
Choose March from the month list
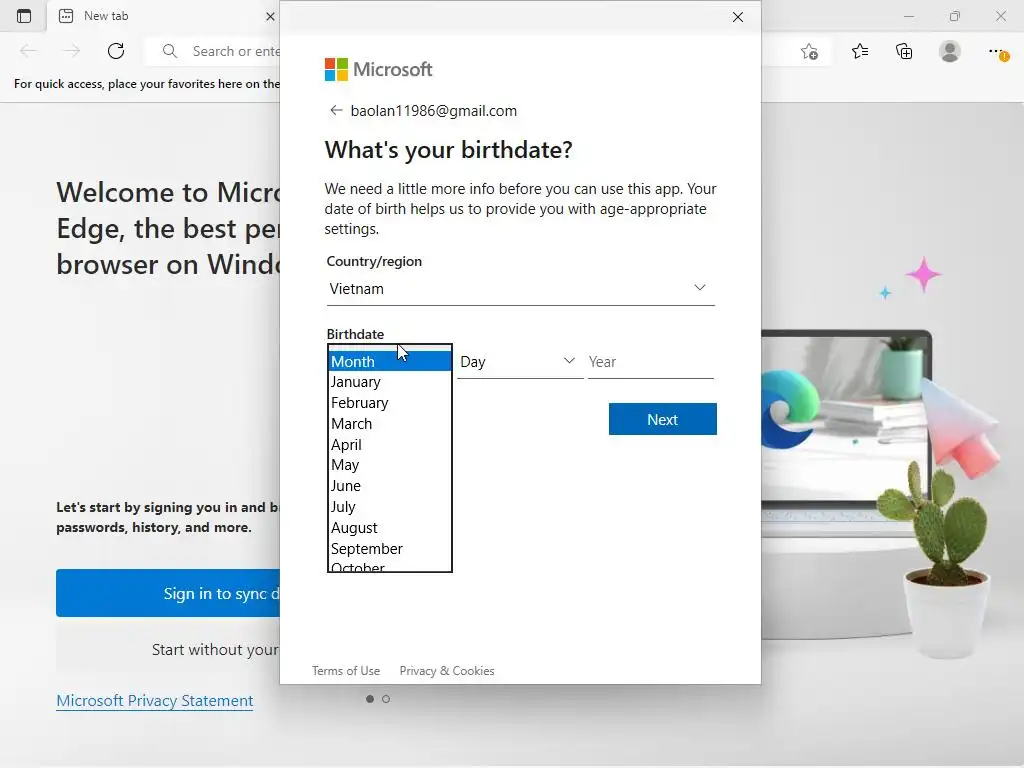point(389,424)
